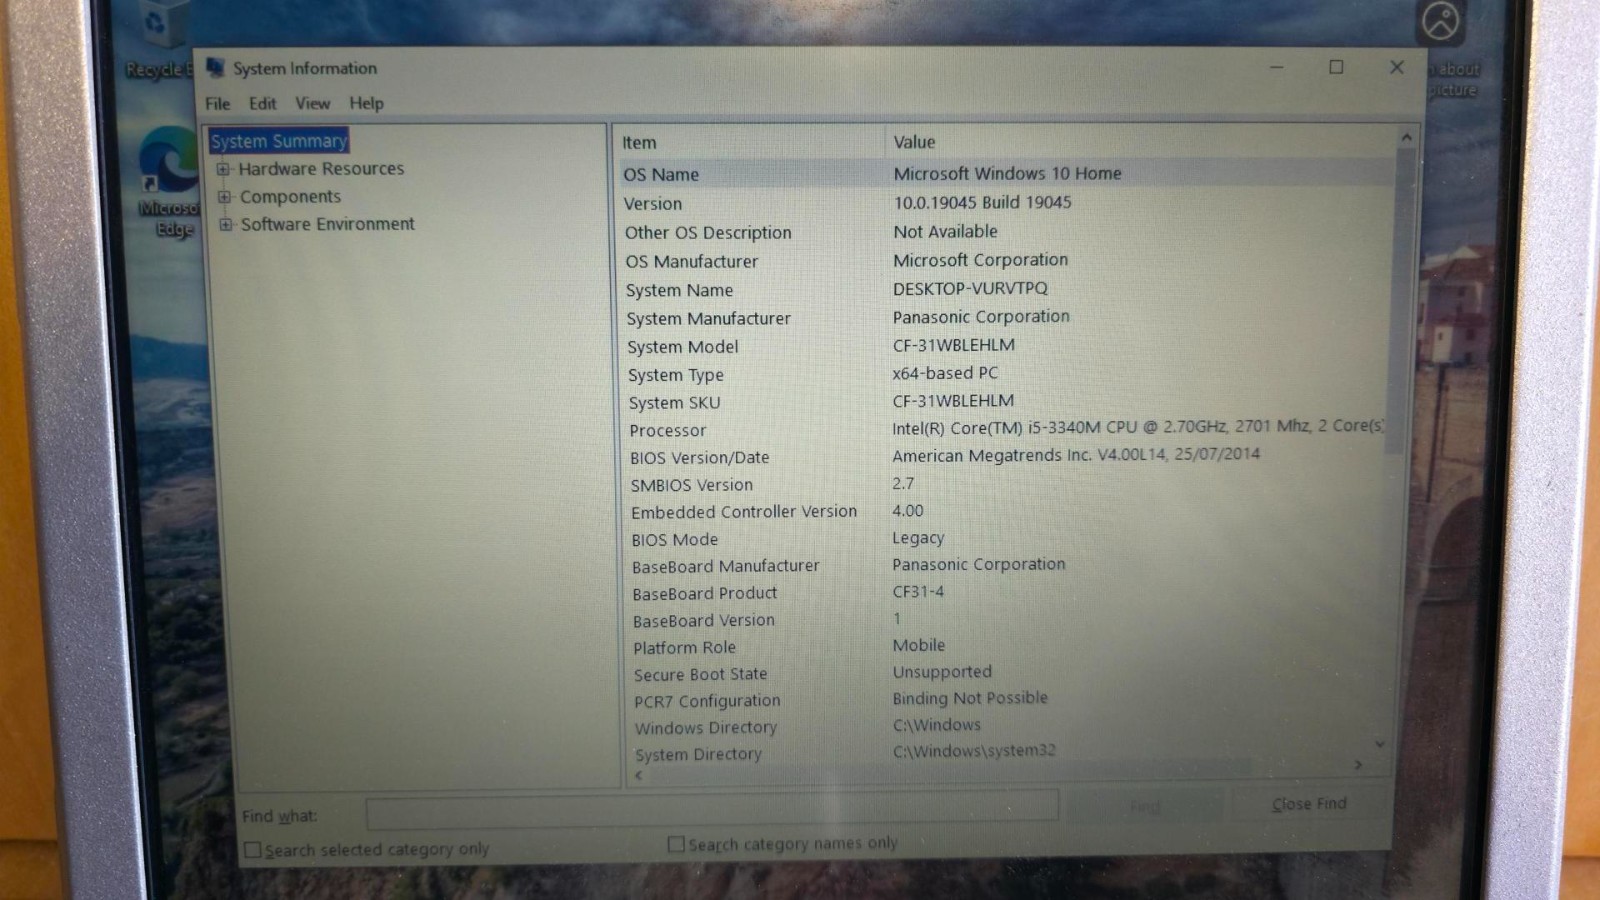This screenshot has height=900, width=1600.
Task: Select the System Name row label
Action: [679, 290]
